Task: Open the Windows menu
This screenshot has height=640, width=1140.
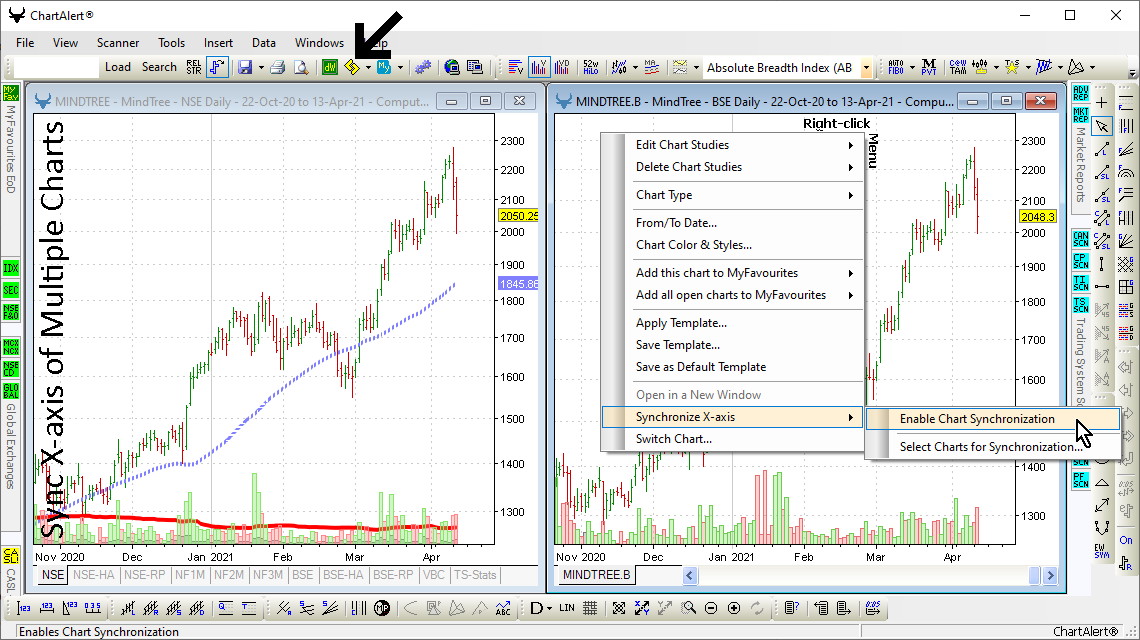Action: pyautogui.click(x=319, y=43)
